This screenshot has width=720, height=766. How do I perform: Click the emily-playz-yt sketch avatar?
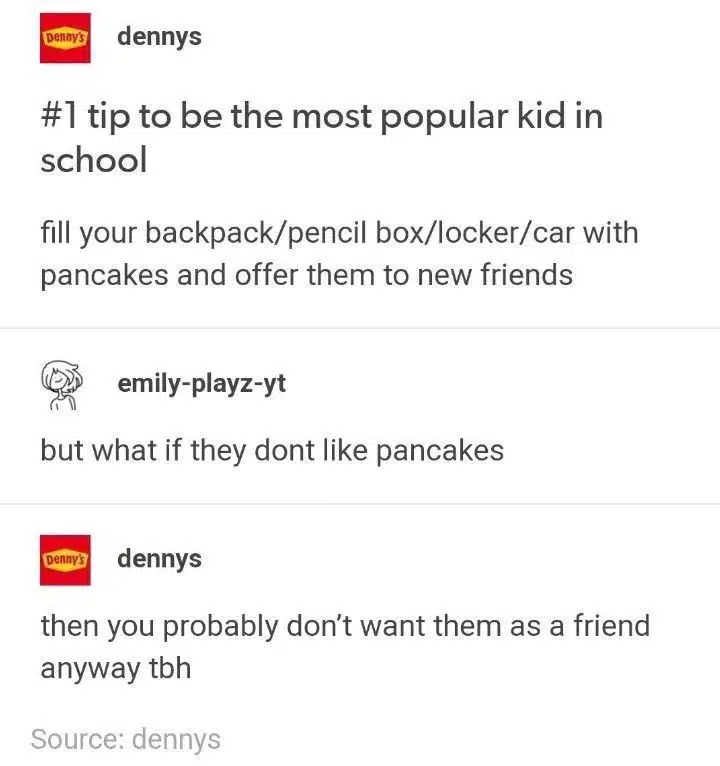tap(62, 384)
